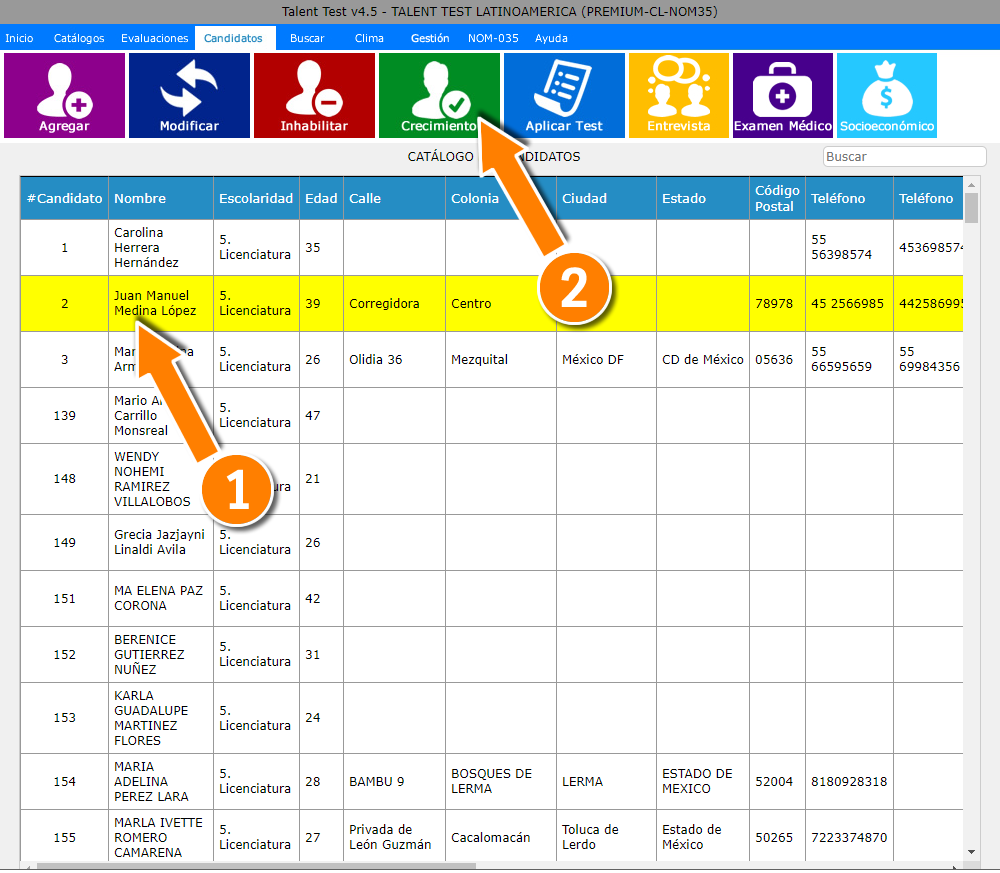Click the CD de México state cell
Viewport: 1000px width, 873px height.
[703, 360]
